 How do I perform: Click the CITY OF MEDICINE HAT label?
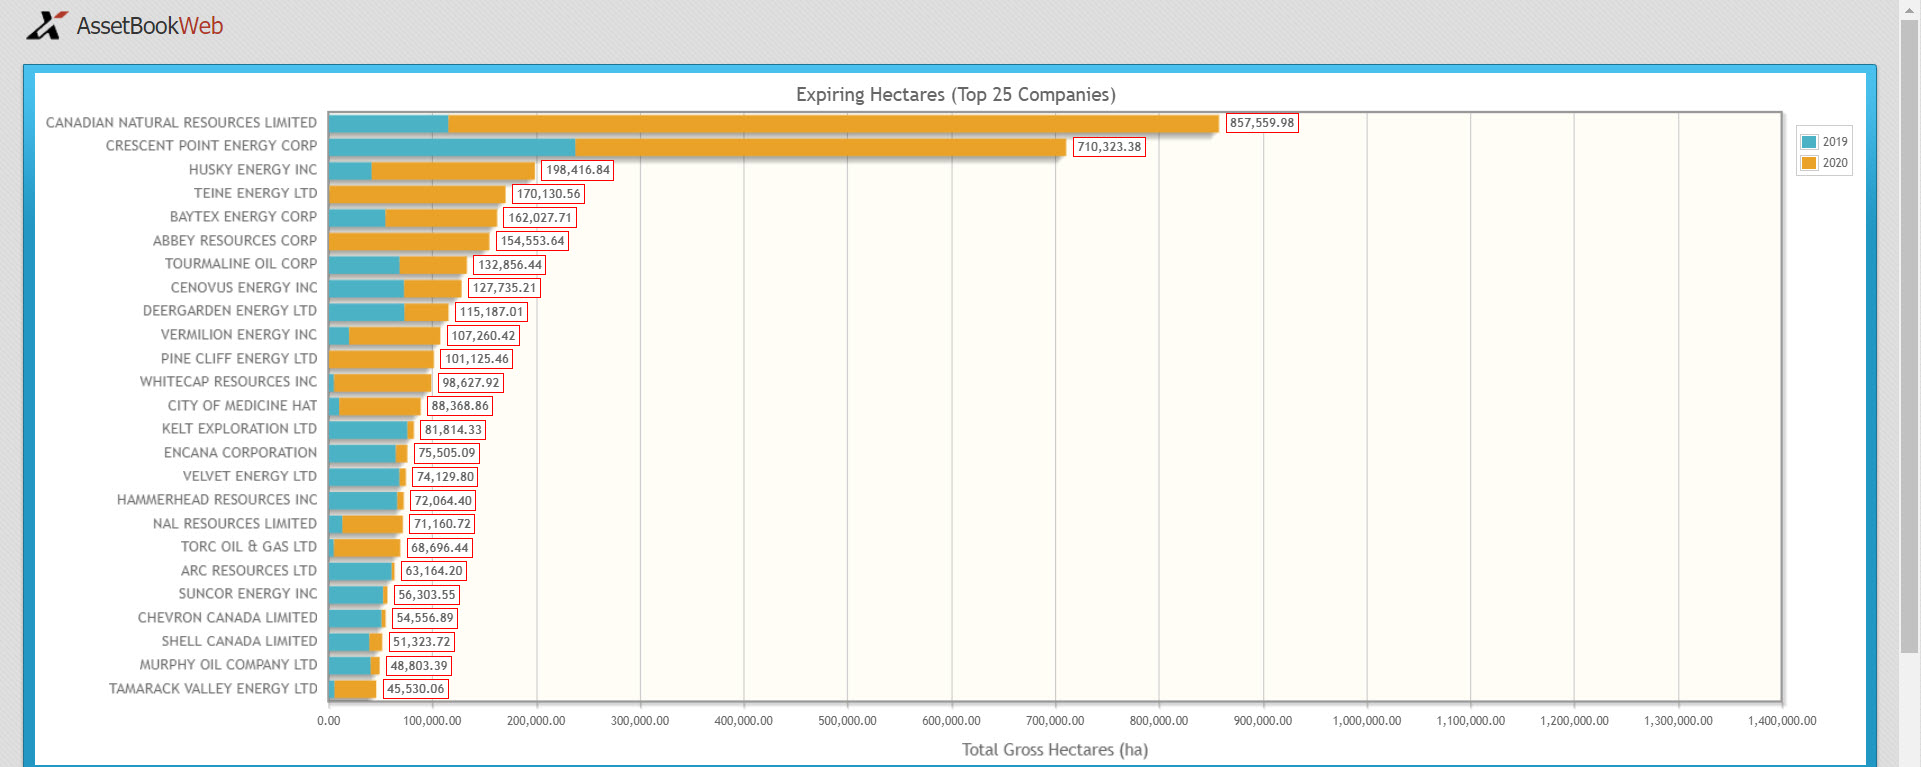point(242,406)
